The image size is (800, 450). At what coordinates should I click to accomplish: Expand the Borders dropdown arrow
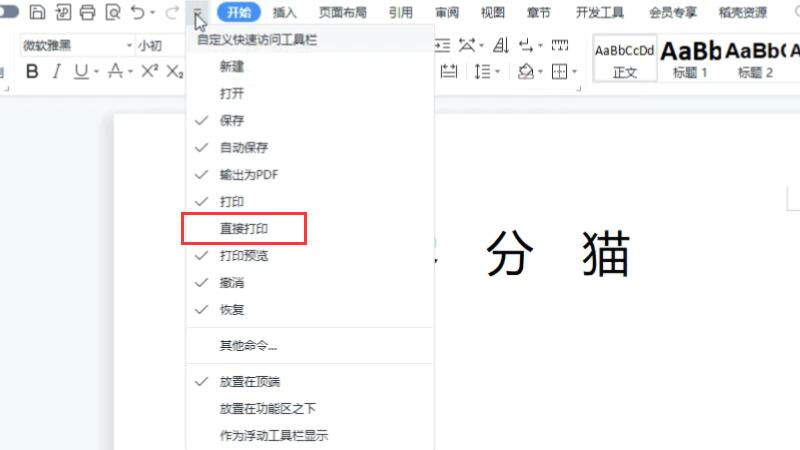574,72
